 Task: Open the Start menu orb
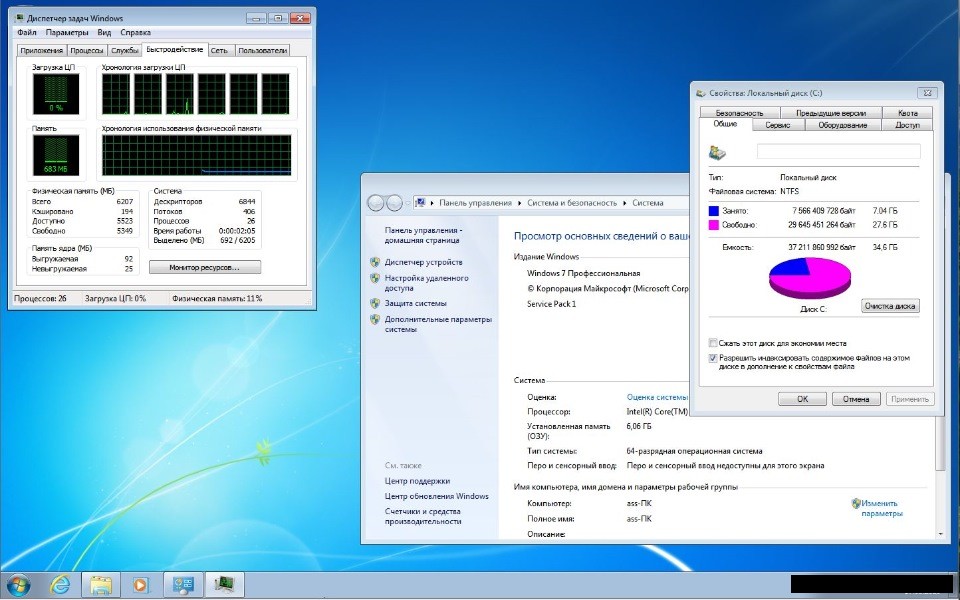(17, 585)
